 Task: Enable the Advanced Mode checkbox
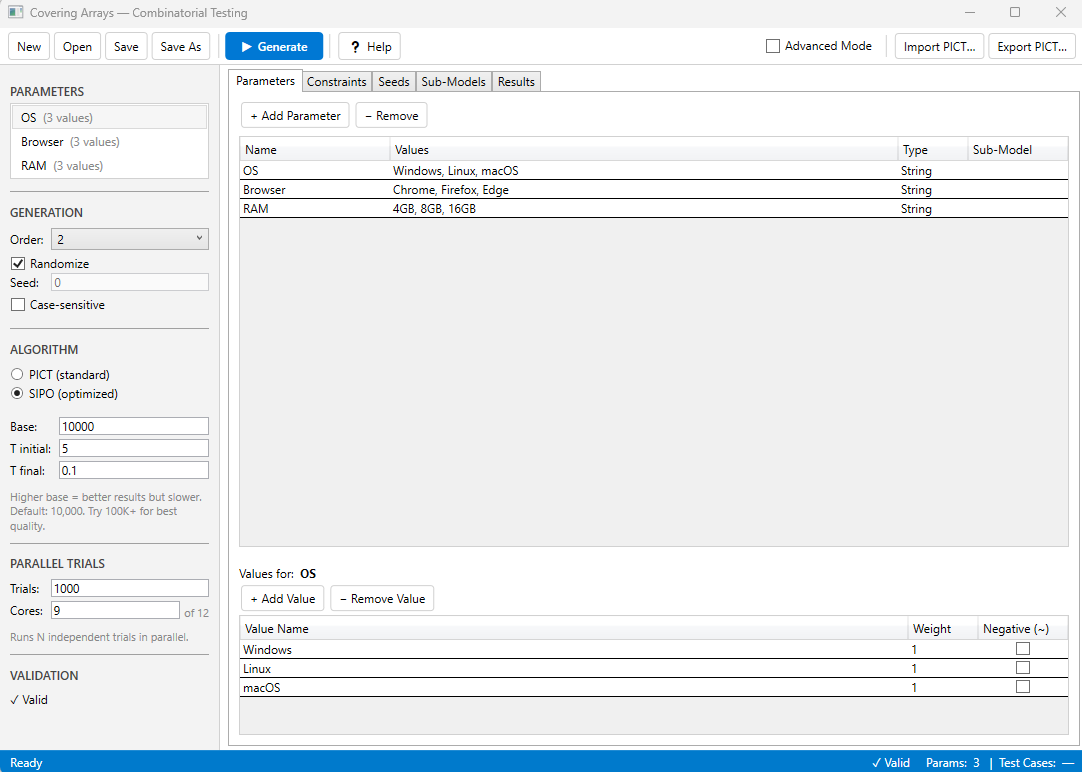(773, 46)
